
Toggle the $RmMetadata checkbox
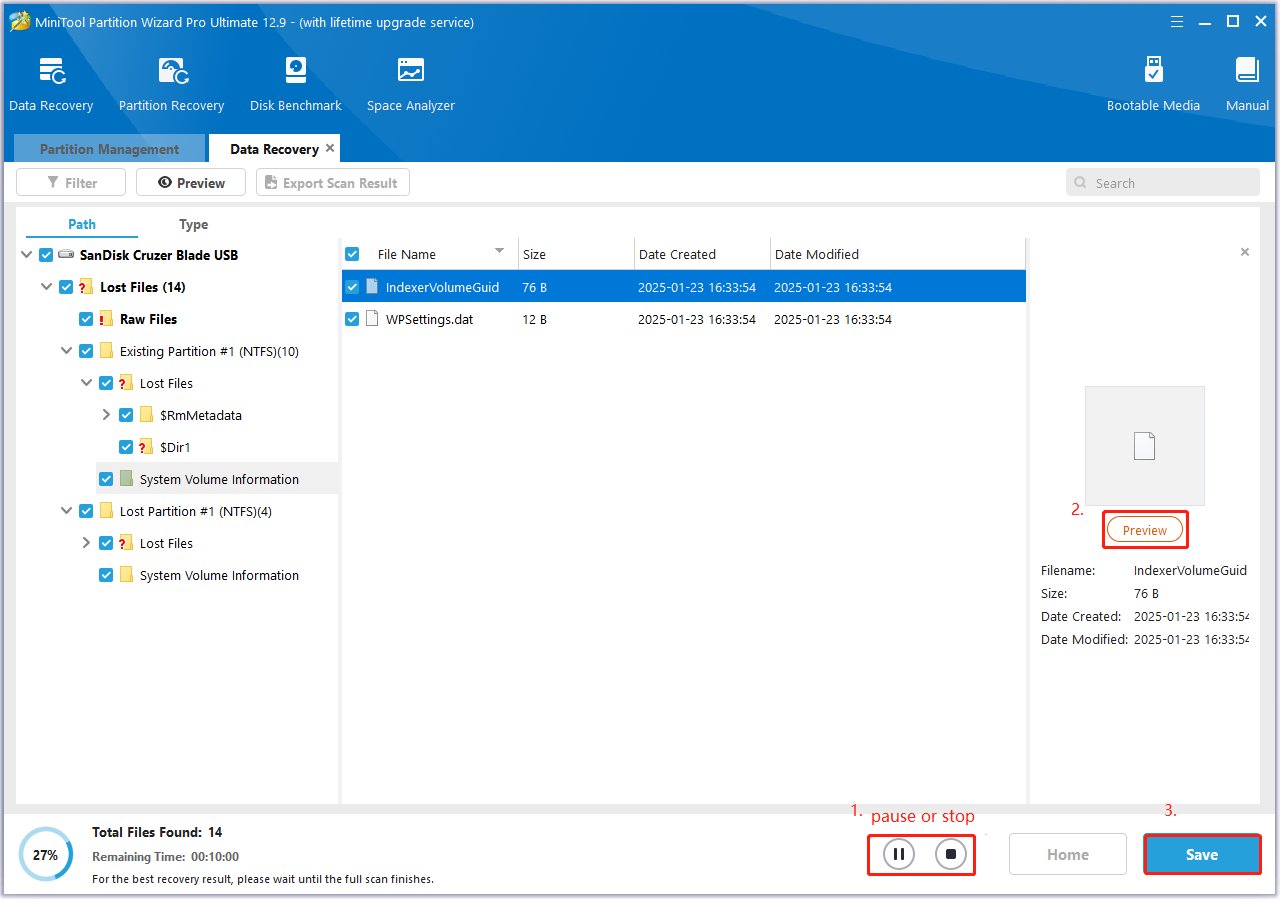[x=126, y=415]
